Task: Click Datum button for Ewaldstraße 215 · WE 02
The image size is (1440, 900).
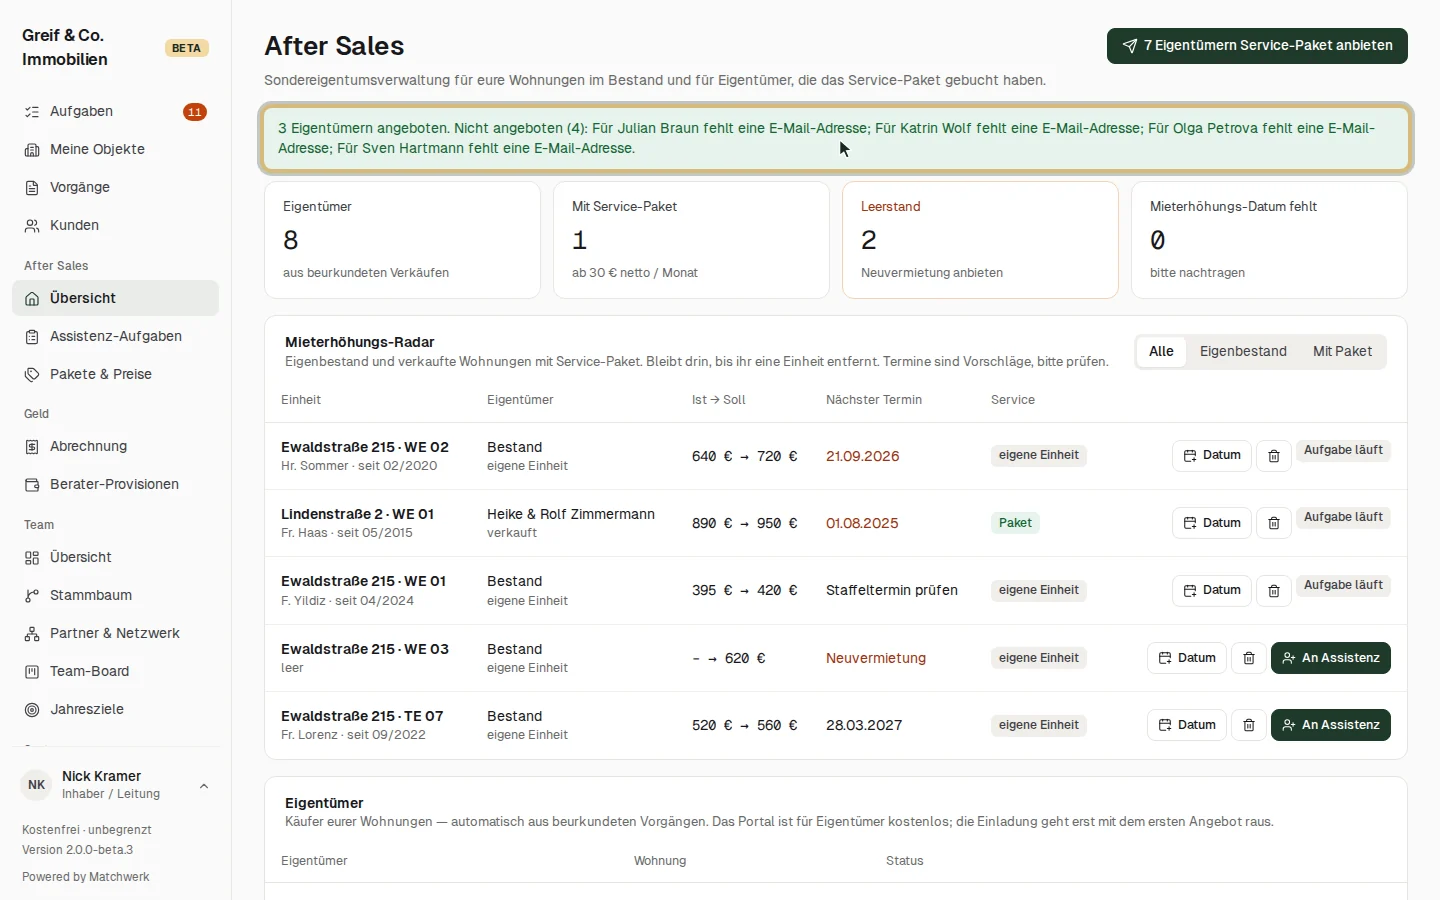Action: coord(1212,456)
